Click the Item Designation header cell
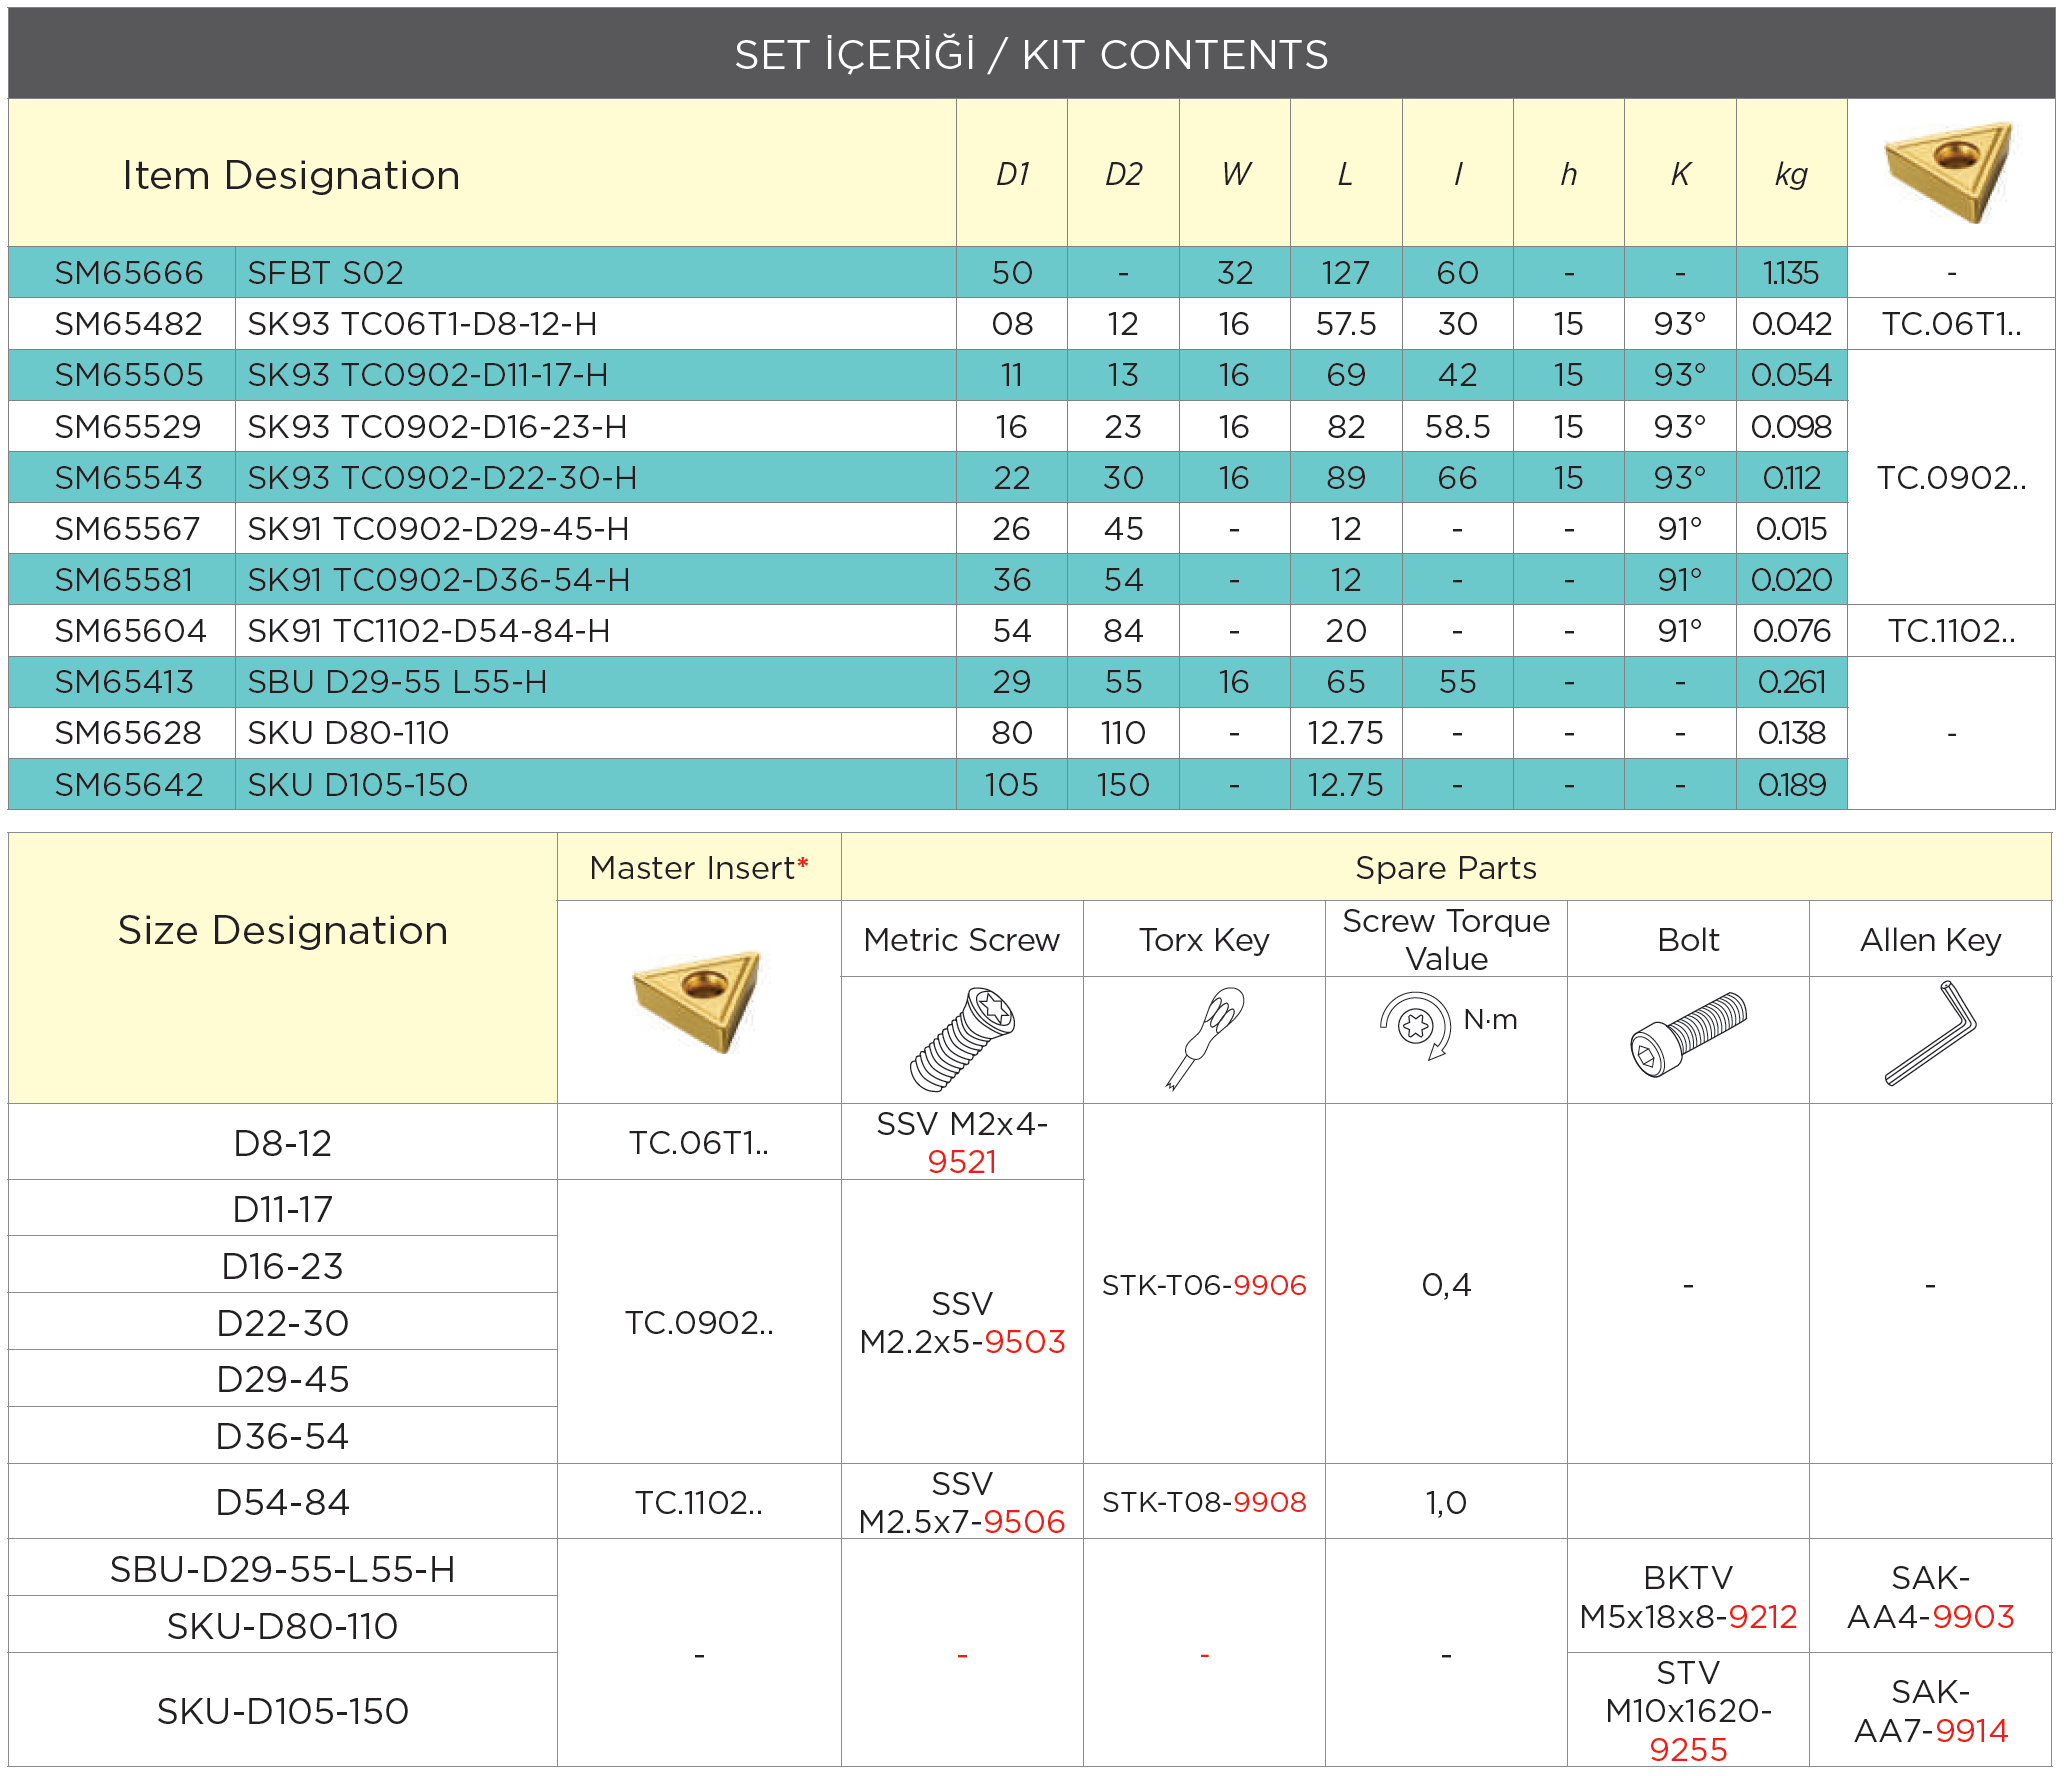The image size is (2067, 1776). (x=482, y=174)
